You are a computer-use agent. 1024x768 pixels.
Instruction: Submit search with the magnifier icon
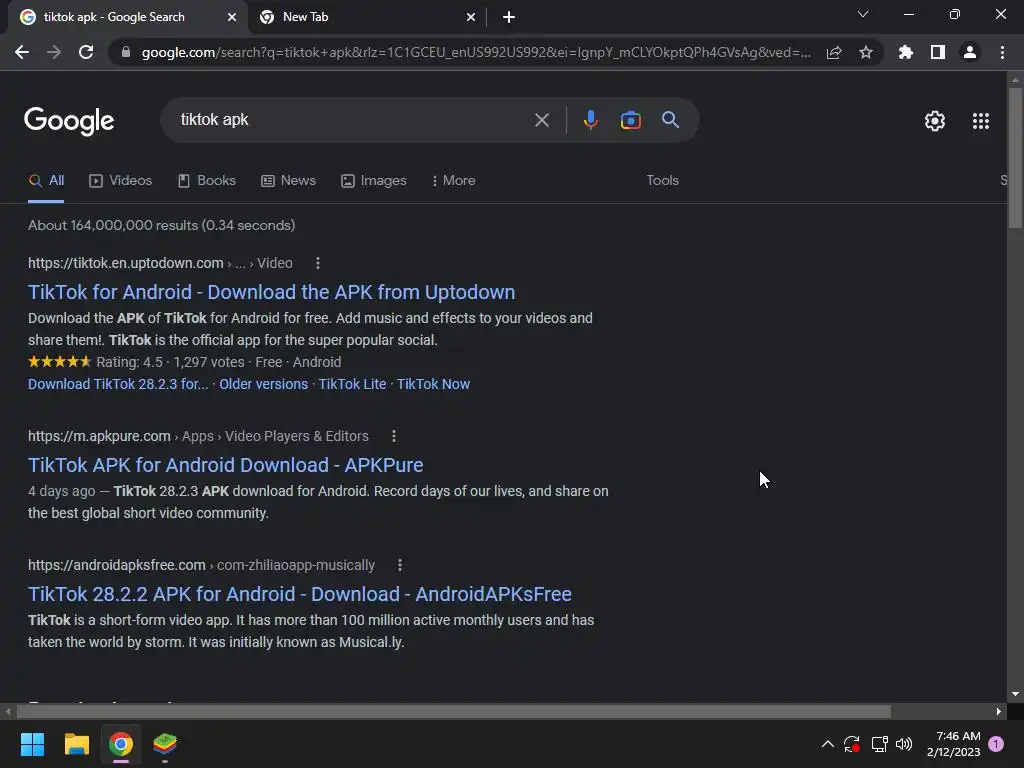[670, 120]
